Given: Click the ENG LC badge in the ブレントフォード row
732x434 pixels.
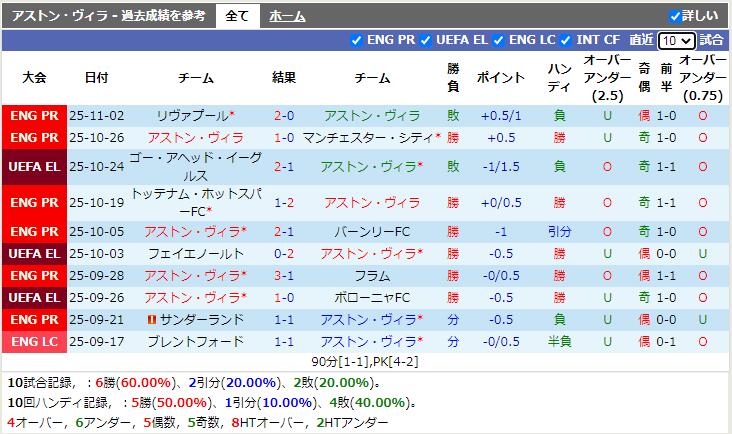Looking at the screenshot, I should coord(34,342).
